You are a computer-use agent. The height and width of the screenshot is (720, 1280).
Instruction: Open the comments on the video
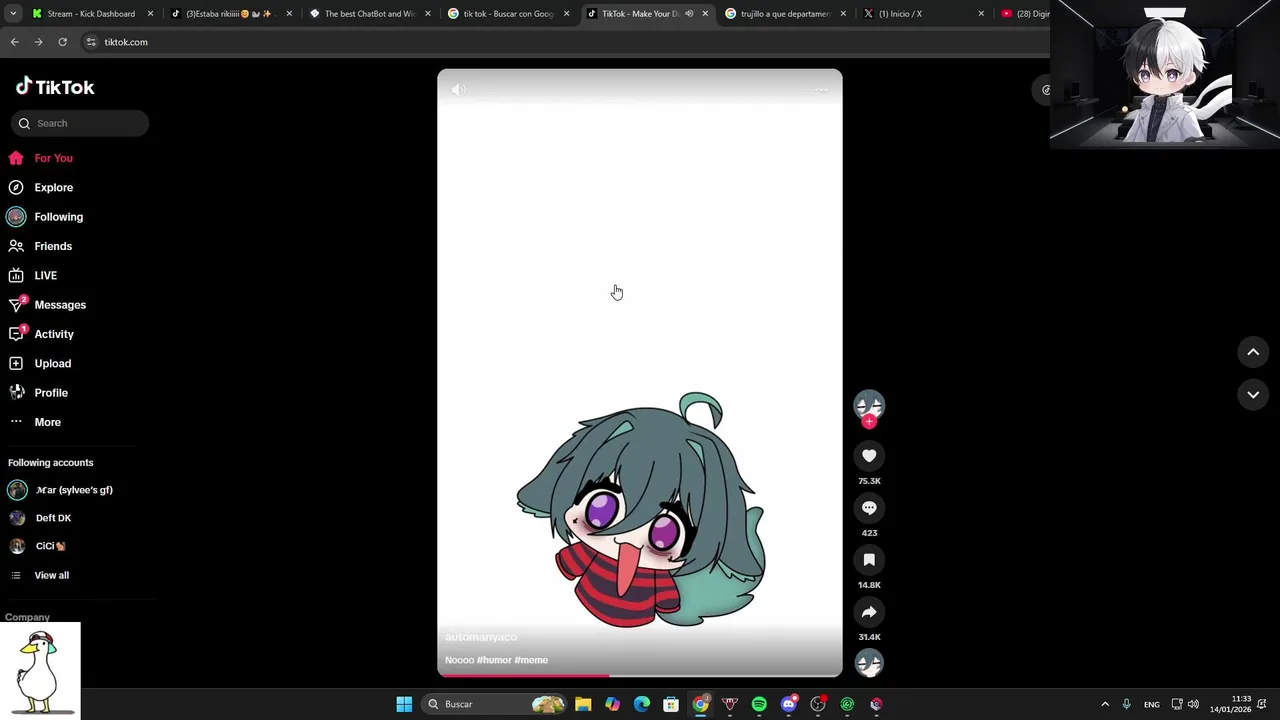click(x=869, y=508)
